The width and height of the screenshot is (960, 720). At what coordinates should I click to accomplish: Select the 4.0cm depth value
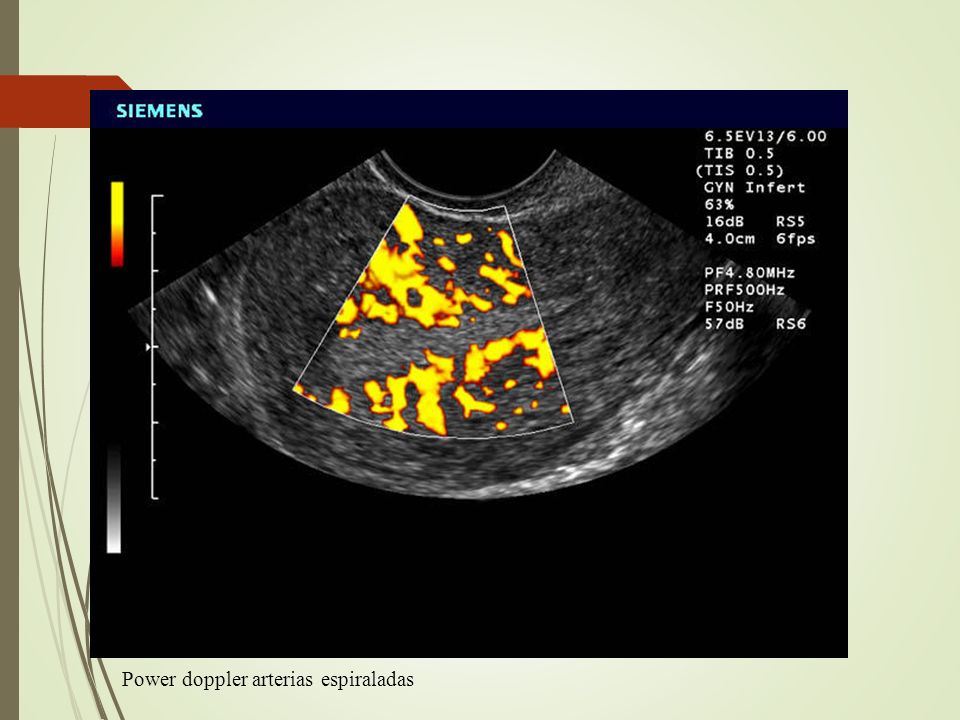(729, 239)
